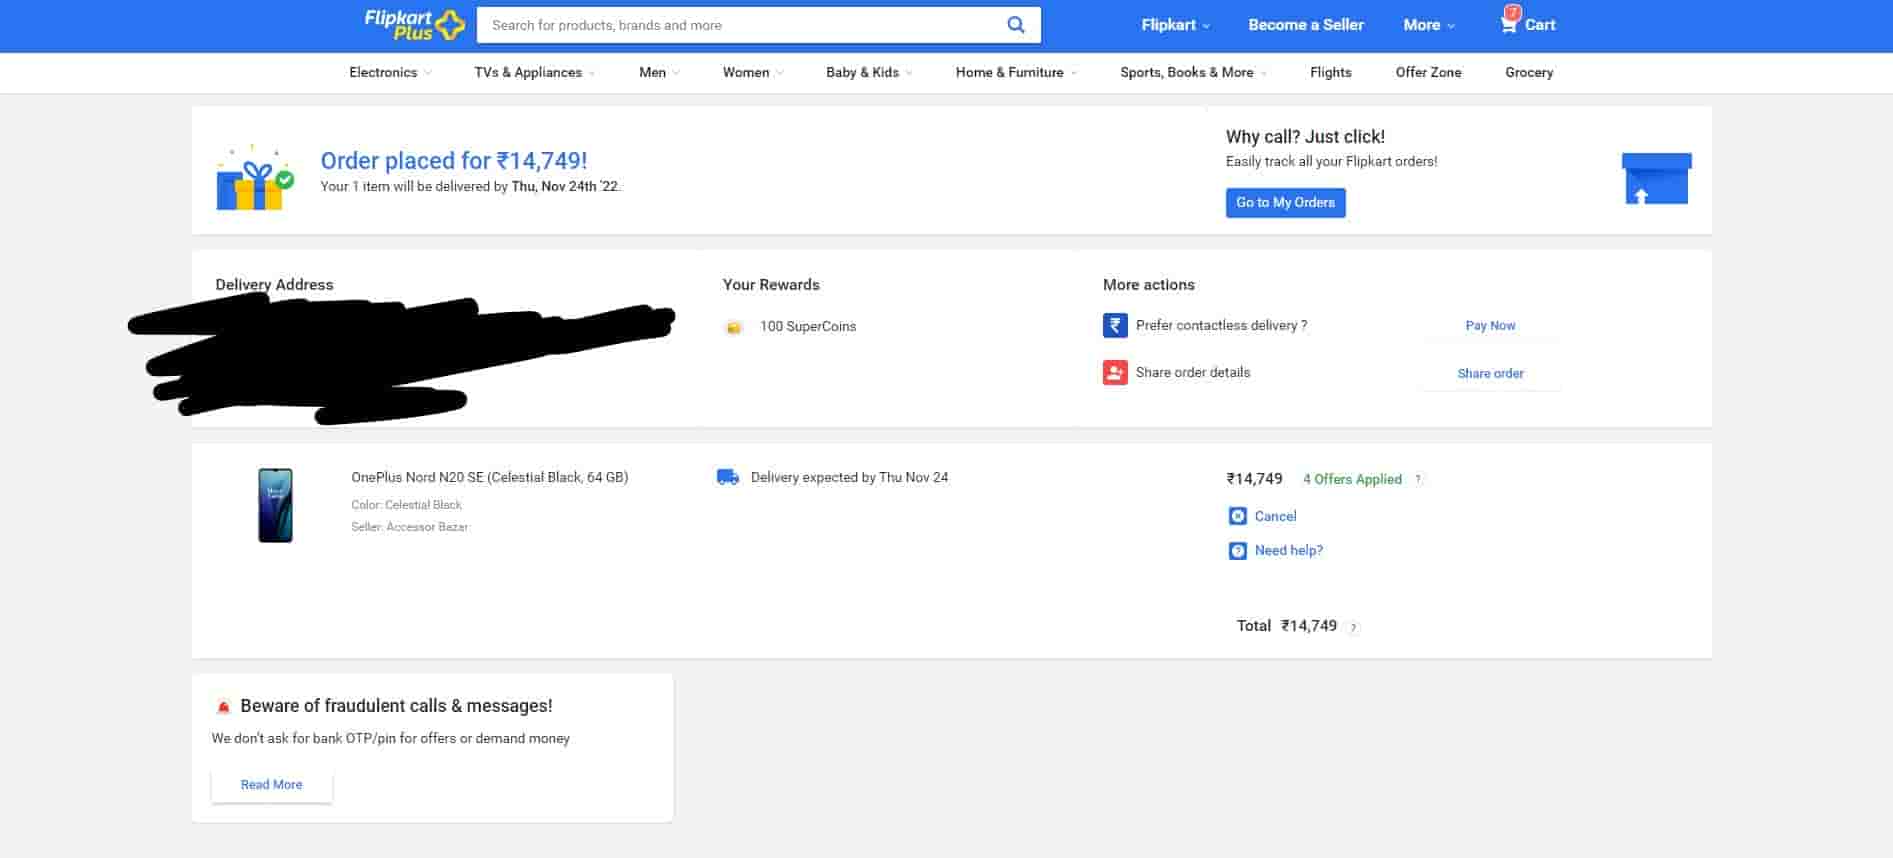This screenshot has width=1893, height=858.
Task: Expand the Electronics category dropdown
Action: pos(390,73)
